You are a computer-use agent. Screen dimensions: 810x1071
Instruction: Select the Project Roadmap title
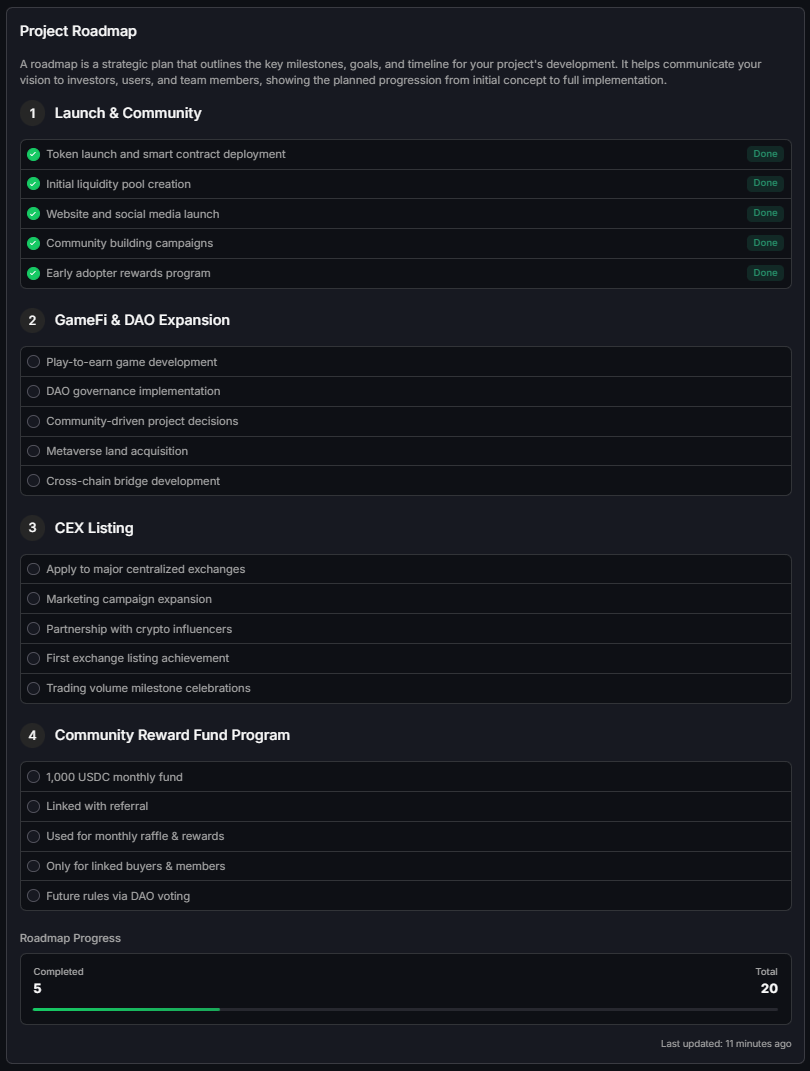pos(77,31)
